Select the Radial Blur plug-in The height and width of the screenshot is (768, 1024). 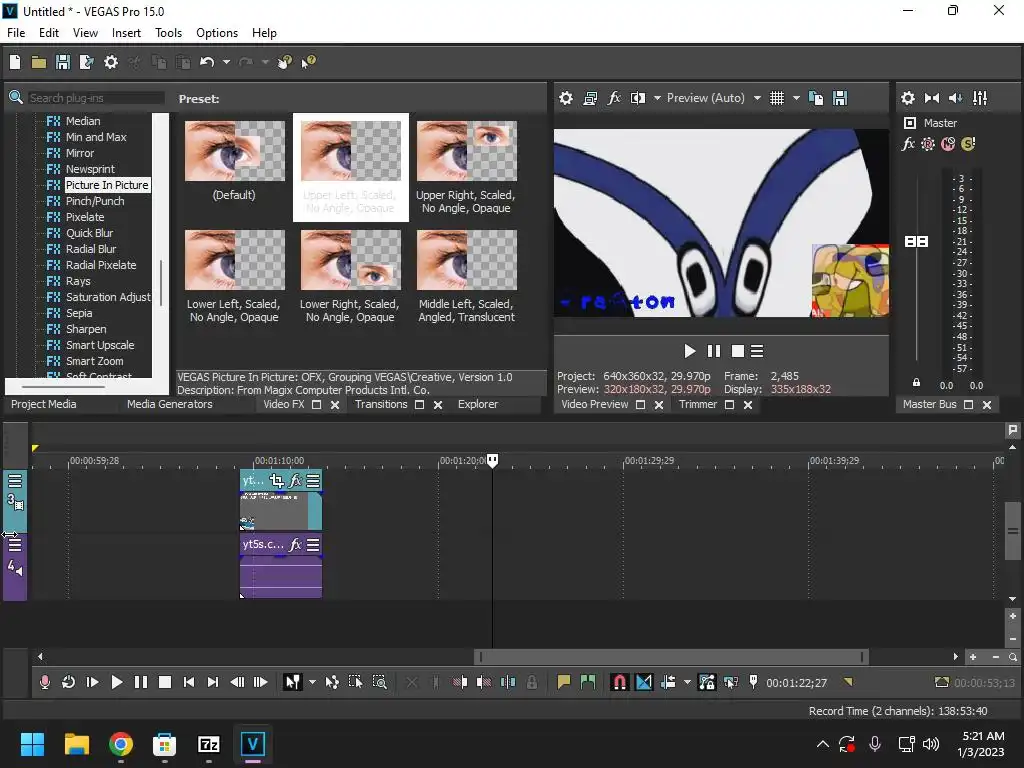91,249
